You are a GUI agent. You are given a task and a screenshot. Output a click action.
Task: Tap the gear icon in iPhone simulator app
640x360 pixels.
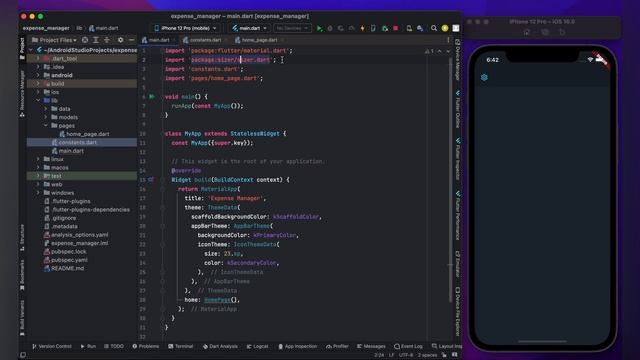(484, 77)
